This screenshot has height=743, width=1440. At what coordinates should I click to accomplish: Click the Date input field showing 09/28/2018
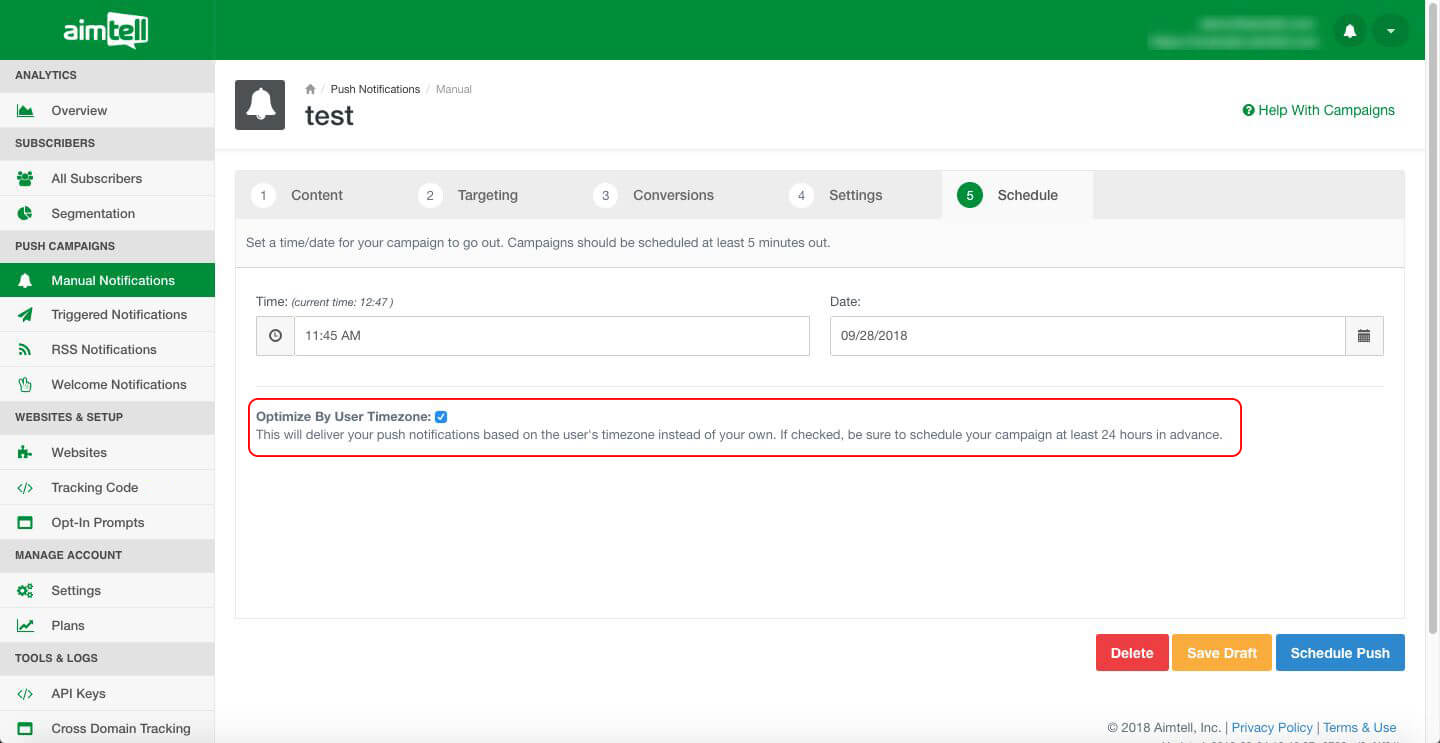point(1088,336)
